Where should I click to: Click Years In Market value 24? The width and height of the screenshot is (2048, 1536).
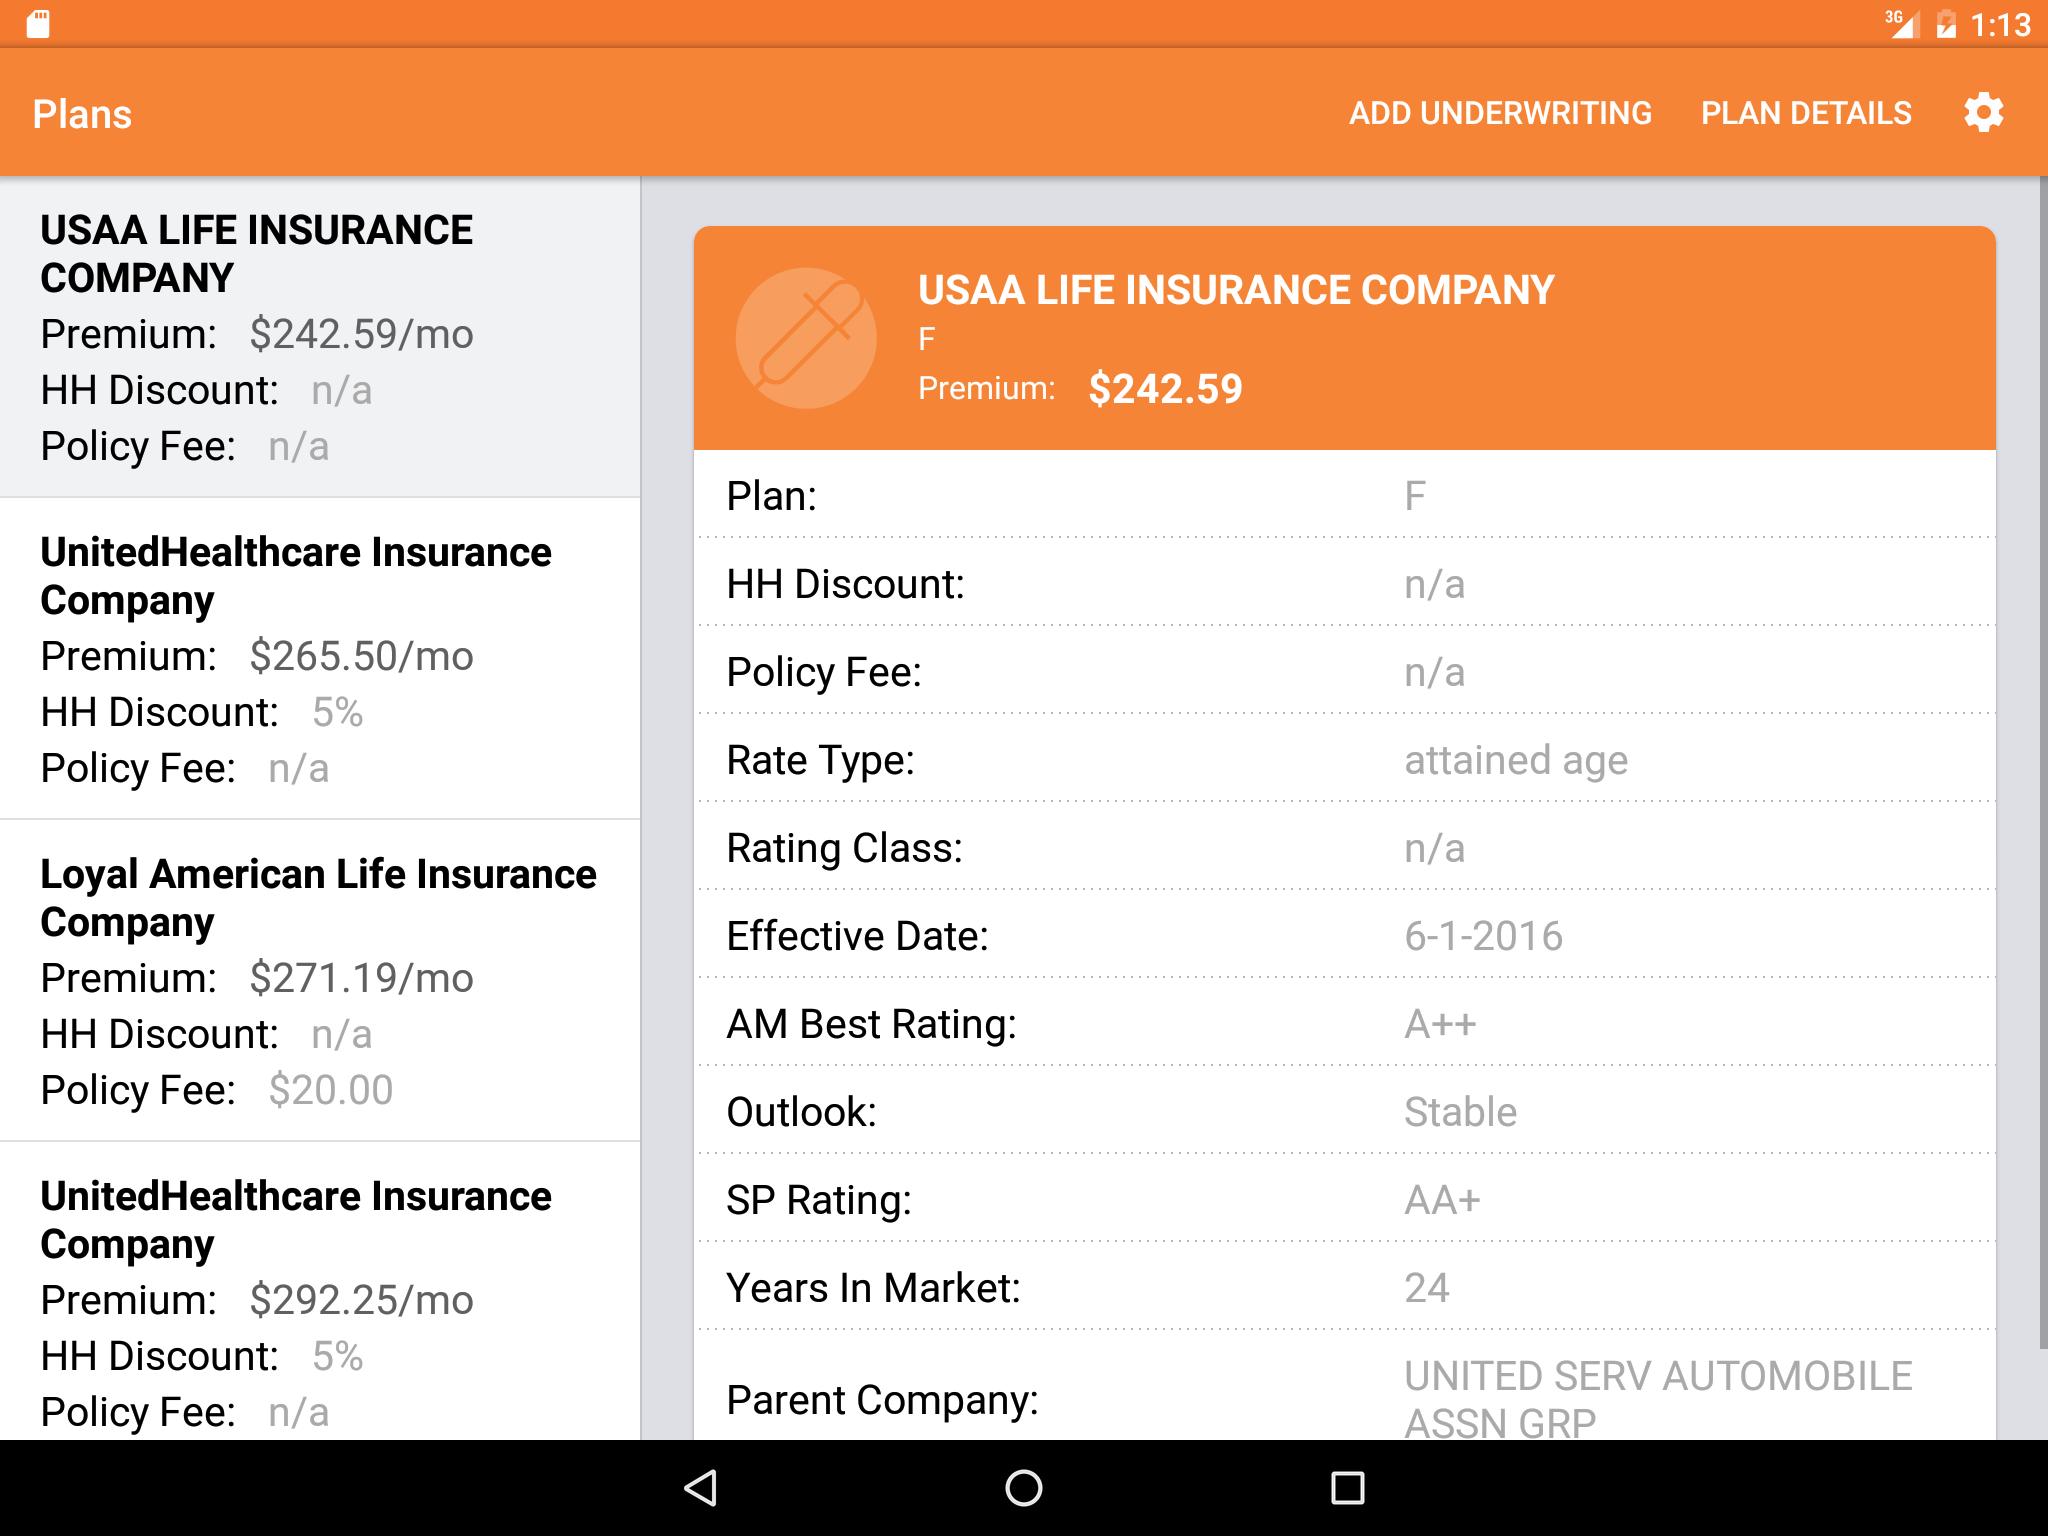point(1427,1288)
